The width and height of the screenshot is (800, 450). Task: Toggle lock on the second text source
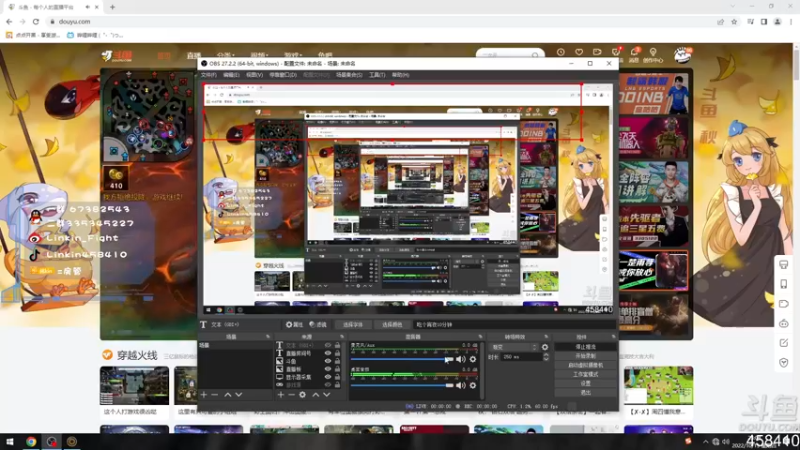337,353
